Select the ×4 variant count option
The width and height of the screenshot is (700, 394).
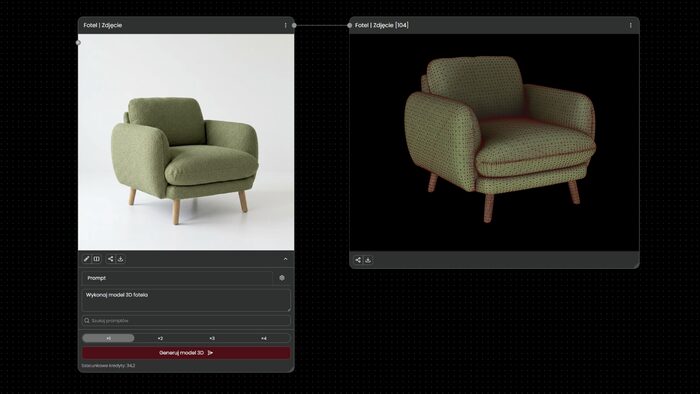click(264, 338)
